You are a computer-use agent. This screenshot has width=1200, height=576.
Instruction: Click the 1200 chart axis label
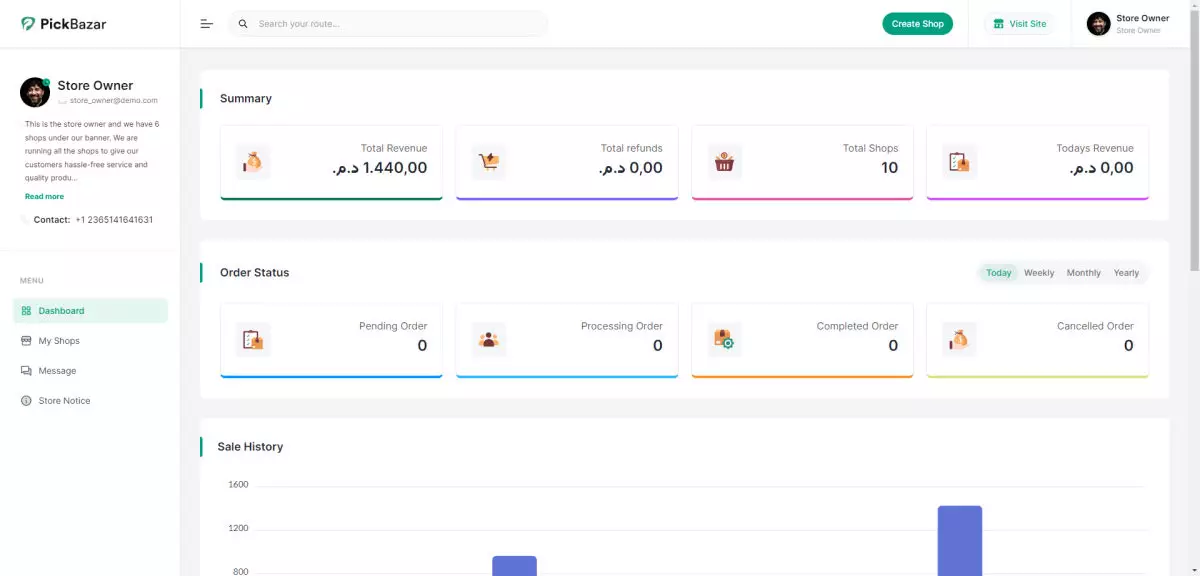[238, 528]
